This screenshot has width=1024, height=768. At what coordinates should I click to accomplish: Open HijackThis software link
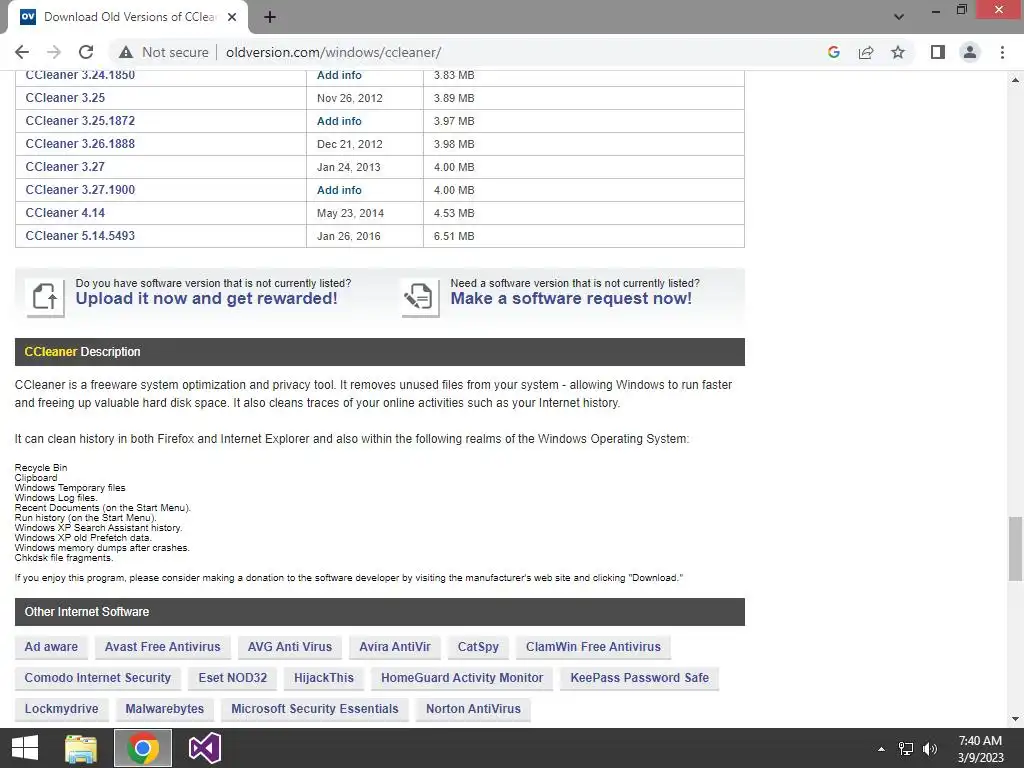(x=324, y=678)
